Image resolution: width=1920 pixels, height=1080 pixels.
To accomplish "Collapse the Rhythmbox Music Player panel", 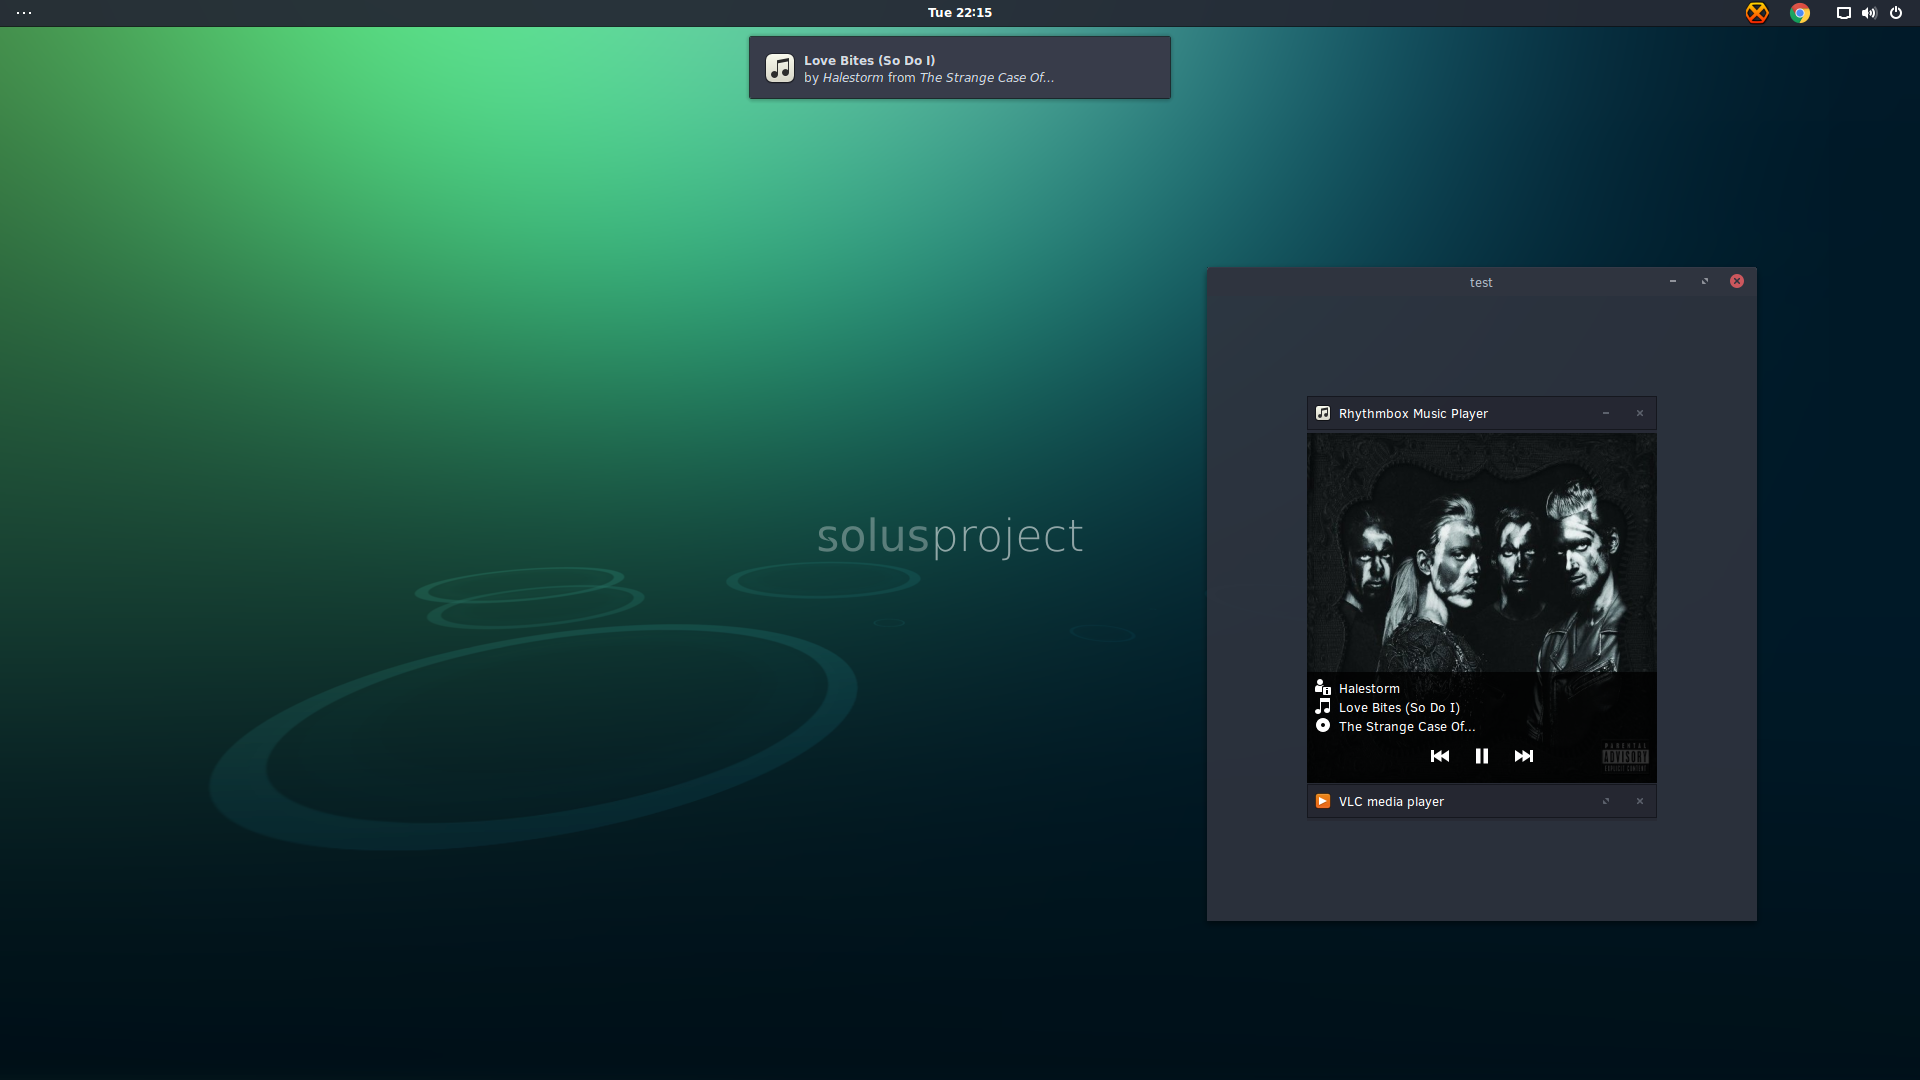I will 1606,413.
